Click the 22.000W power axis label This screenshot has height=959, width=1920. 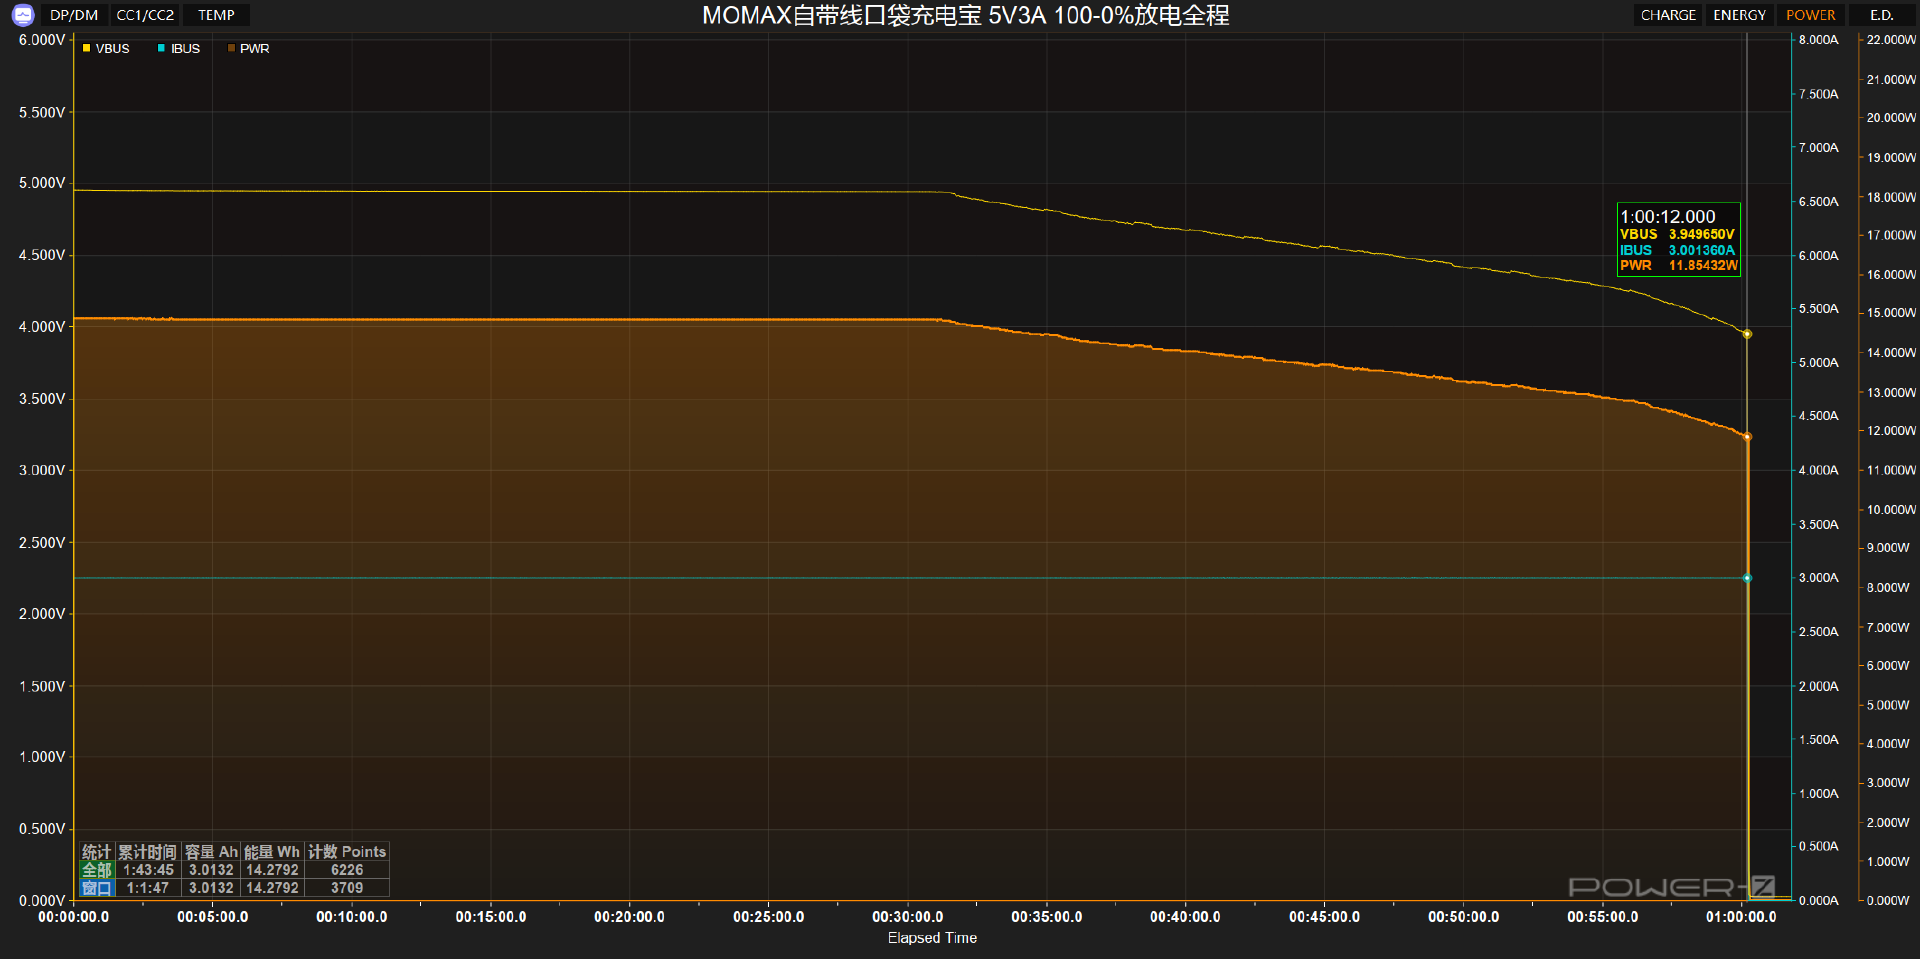coord(1891,40)
